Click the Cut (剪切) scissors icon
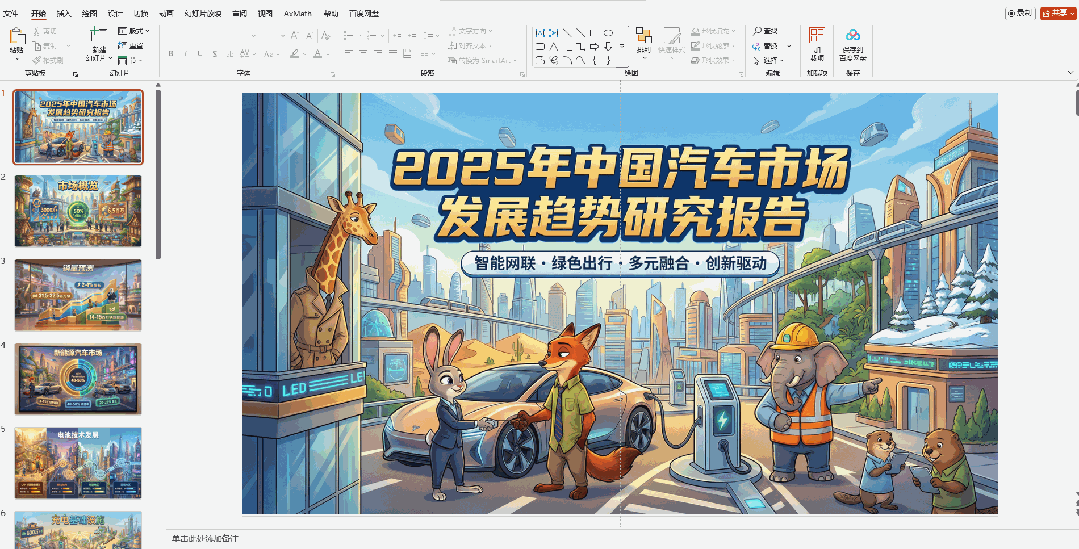 36,31
